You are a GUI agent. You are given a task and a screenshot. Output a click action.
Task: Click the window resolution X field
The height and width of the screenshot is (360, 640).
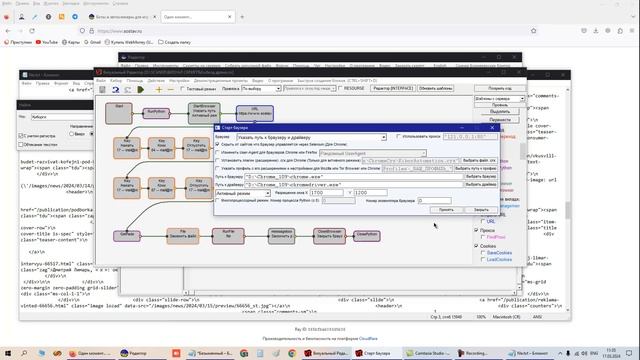pyautogui.click(x=327, y=193)
